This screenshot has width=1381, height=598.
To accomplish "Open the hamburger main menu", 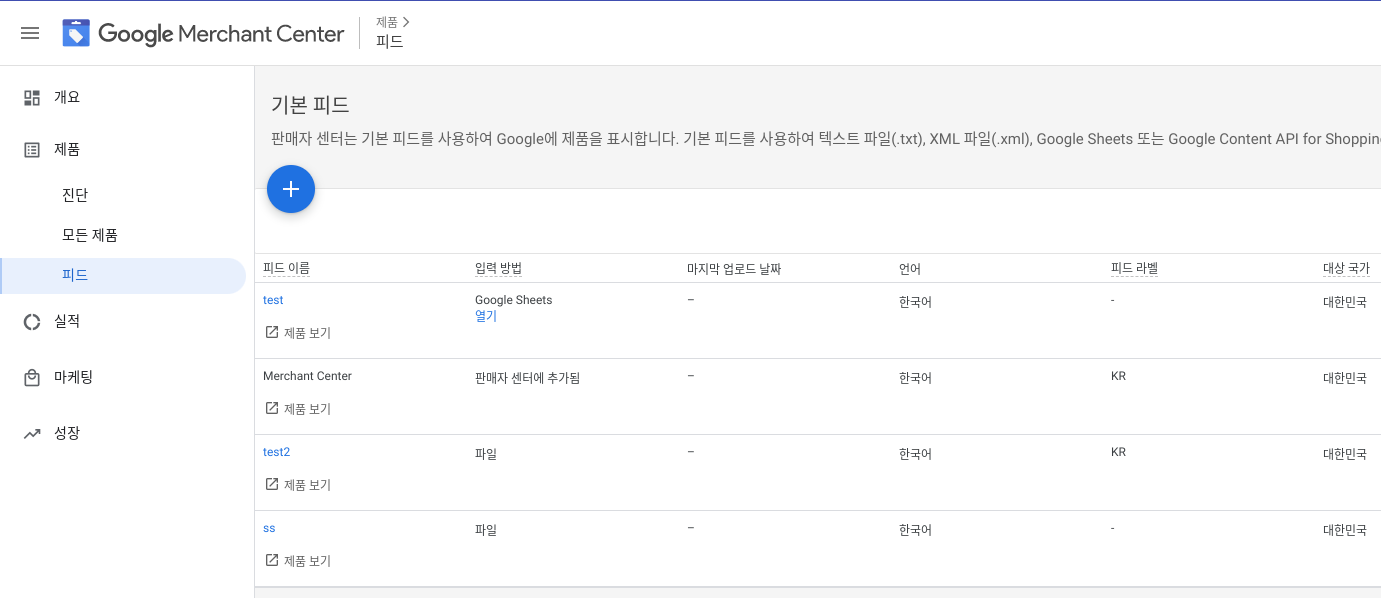I will click(30, 33).
